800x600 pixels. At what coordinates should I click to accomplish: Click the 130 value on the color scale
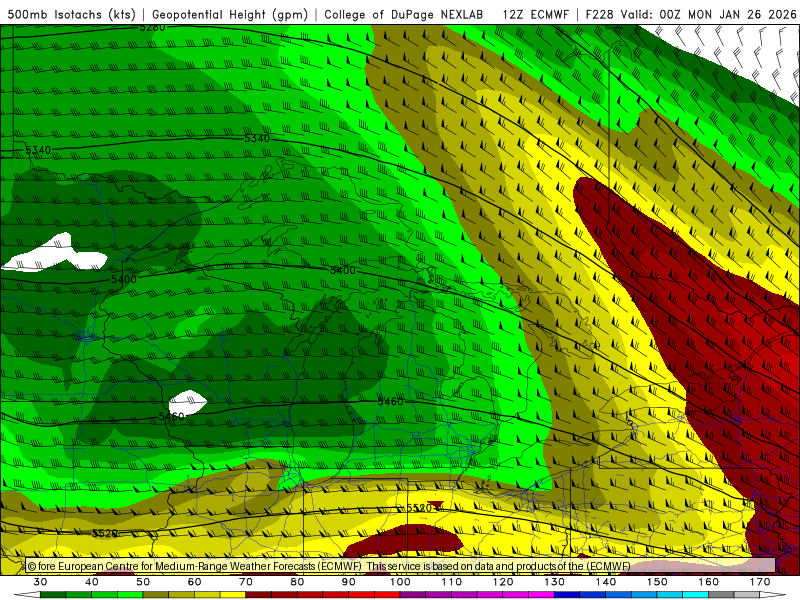[x=554, y=582]
